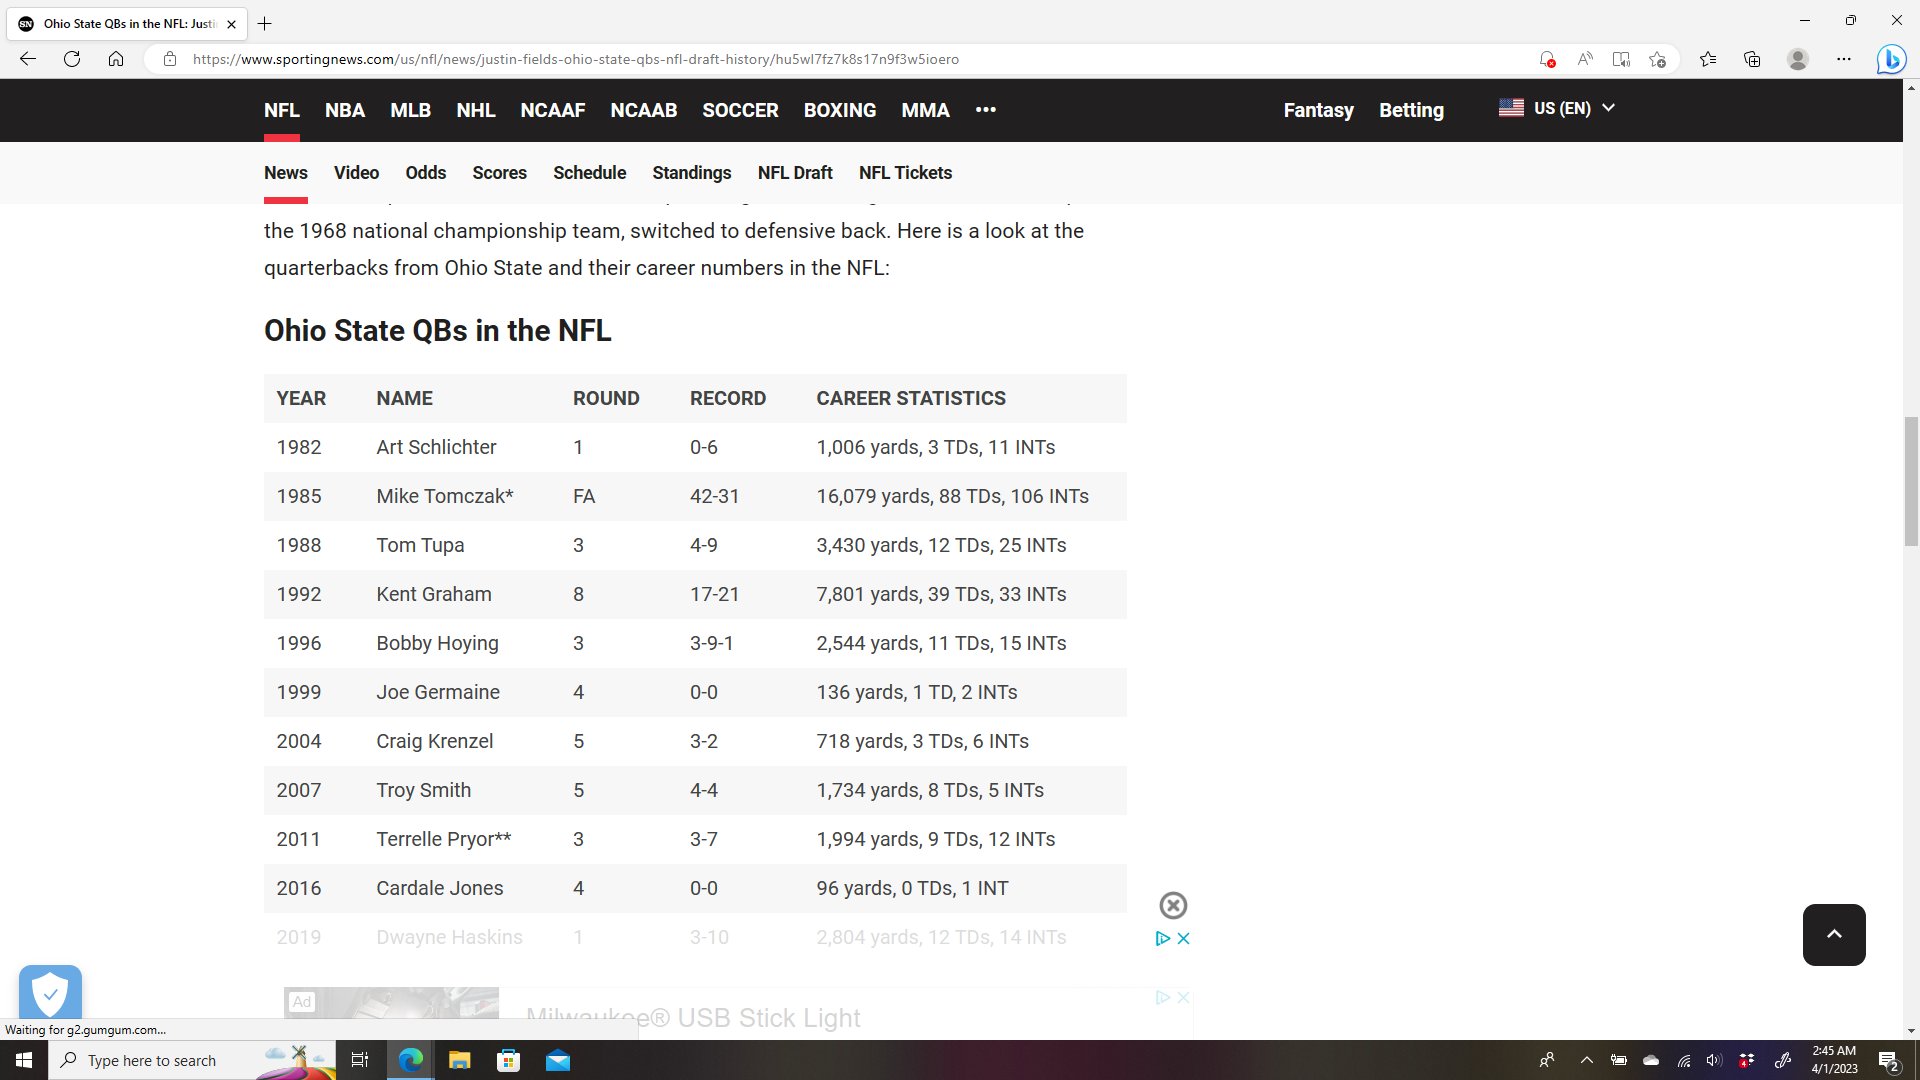Open the browser home page
The height and width of the screenshot is (1080, 1920).
pyautogui.click(x=116, y=59)
